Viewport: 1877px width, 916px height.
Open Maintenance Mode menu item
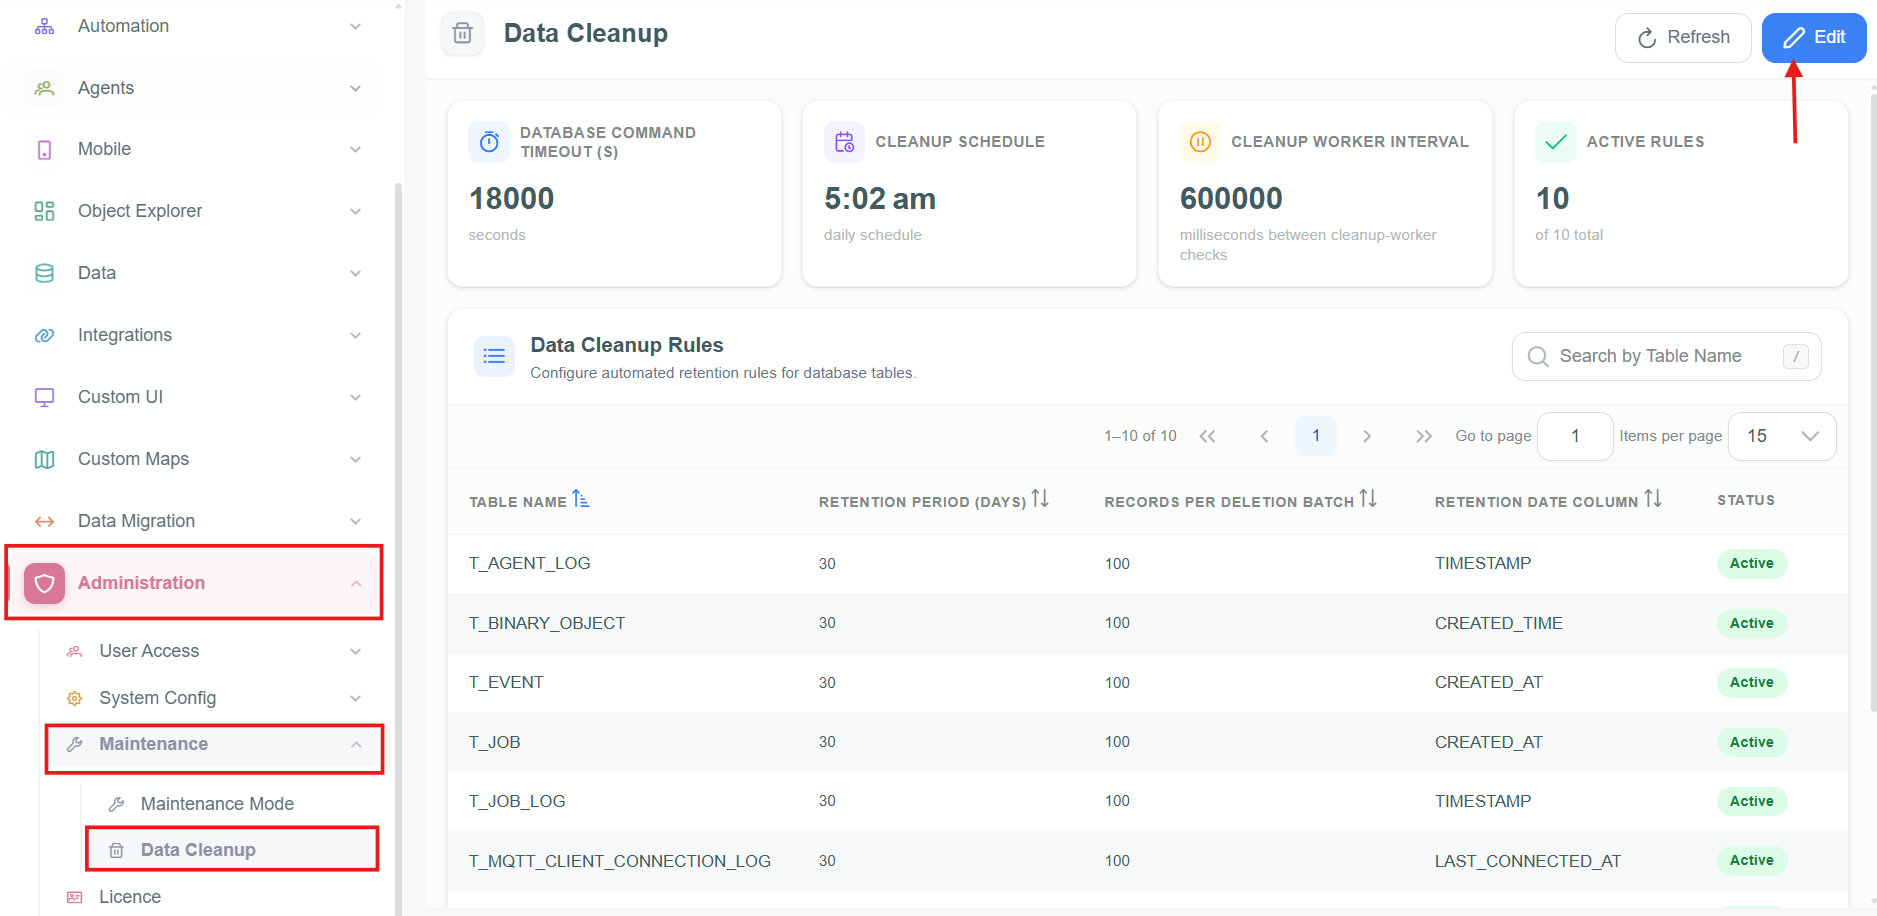(x=217, y=804)
